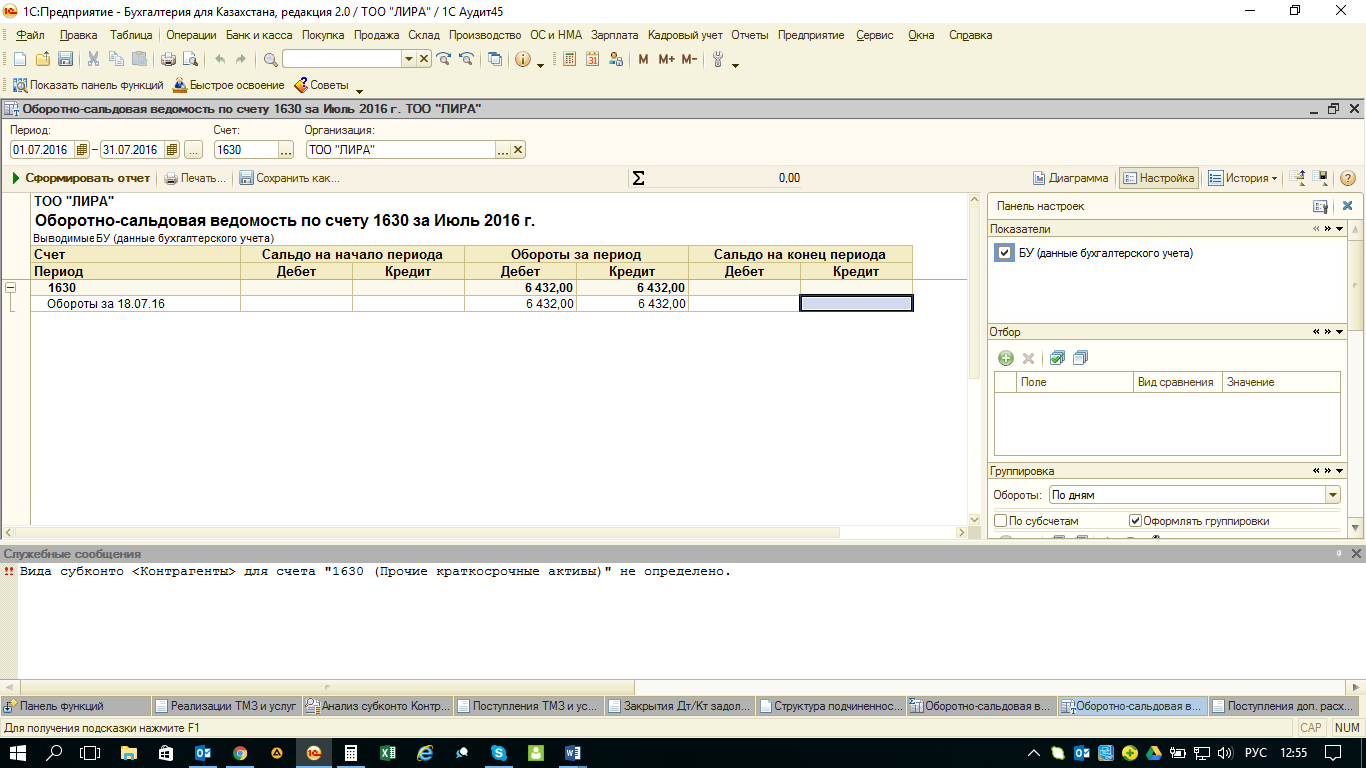Open print preview icon in main toolbar

(190, 59)
